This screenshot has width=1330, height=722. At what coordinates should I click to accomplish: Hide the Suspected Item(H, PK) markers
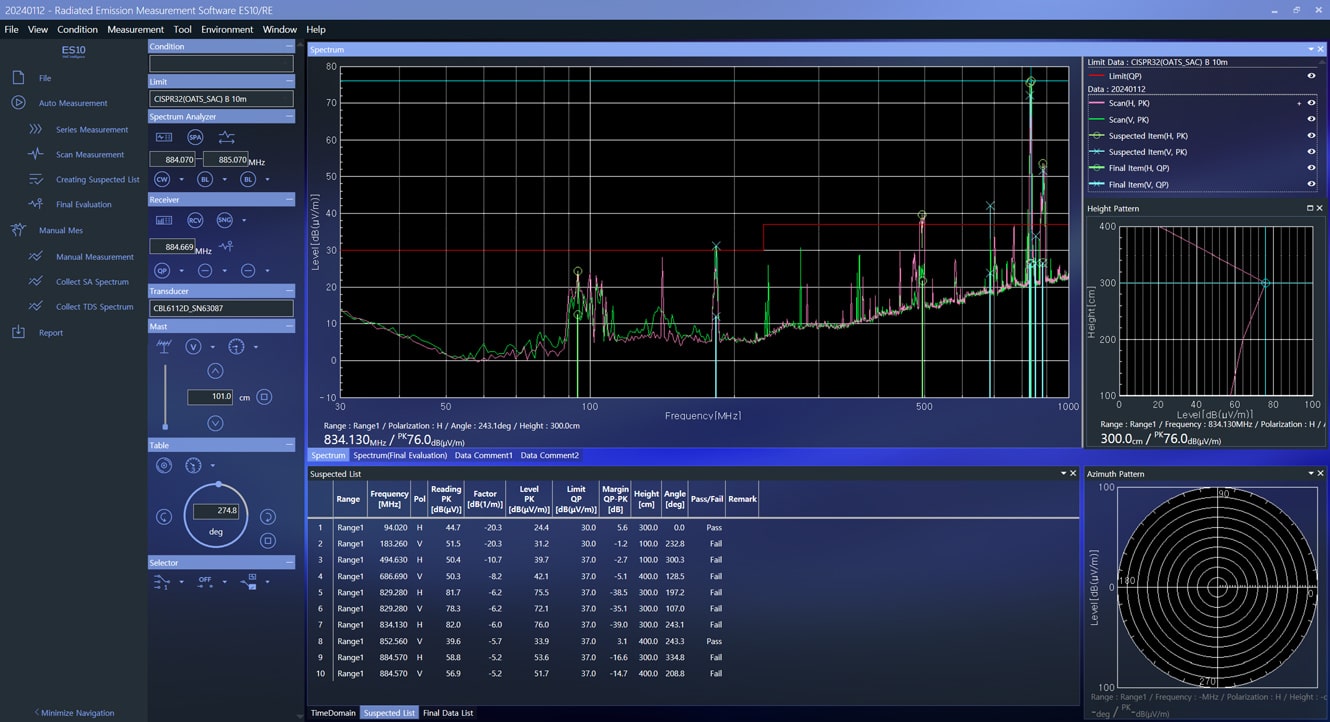[1311, 136]
